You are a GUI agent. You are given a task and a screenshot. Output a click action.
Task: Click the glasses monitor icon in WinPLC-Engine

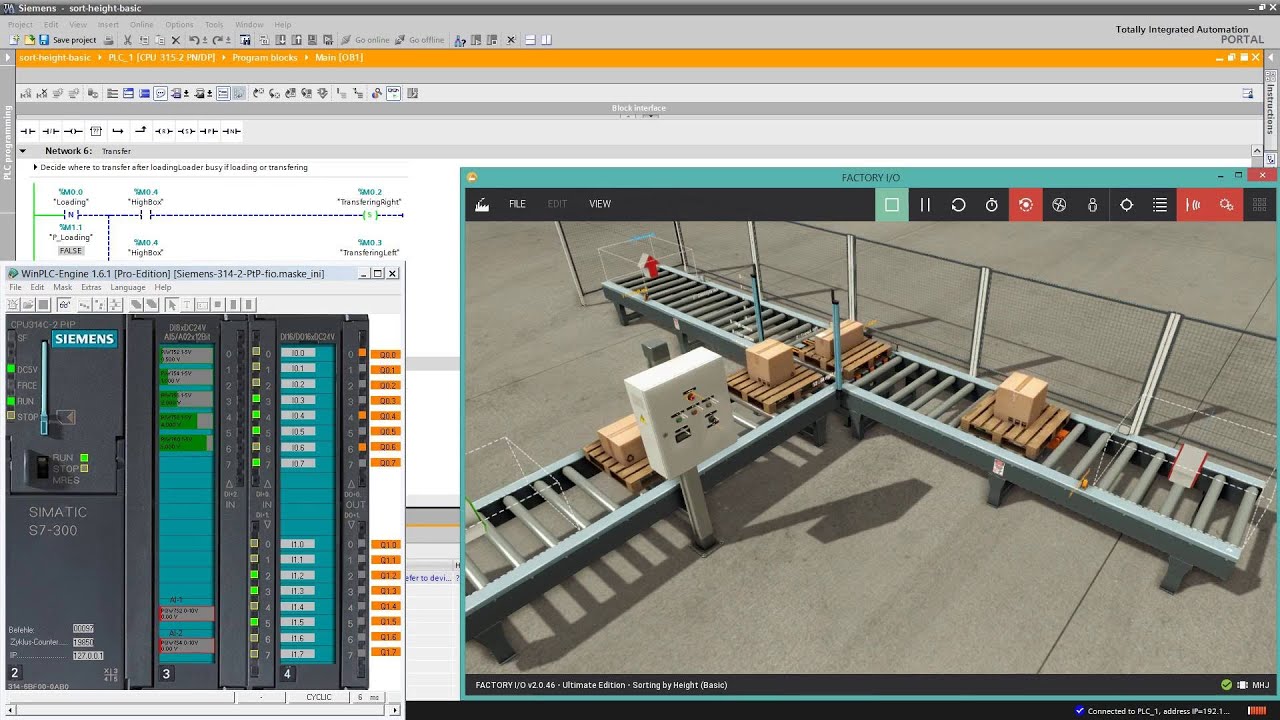[x=64, y=304]
